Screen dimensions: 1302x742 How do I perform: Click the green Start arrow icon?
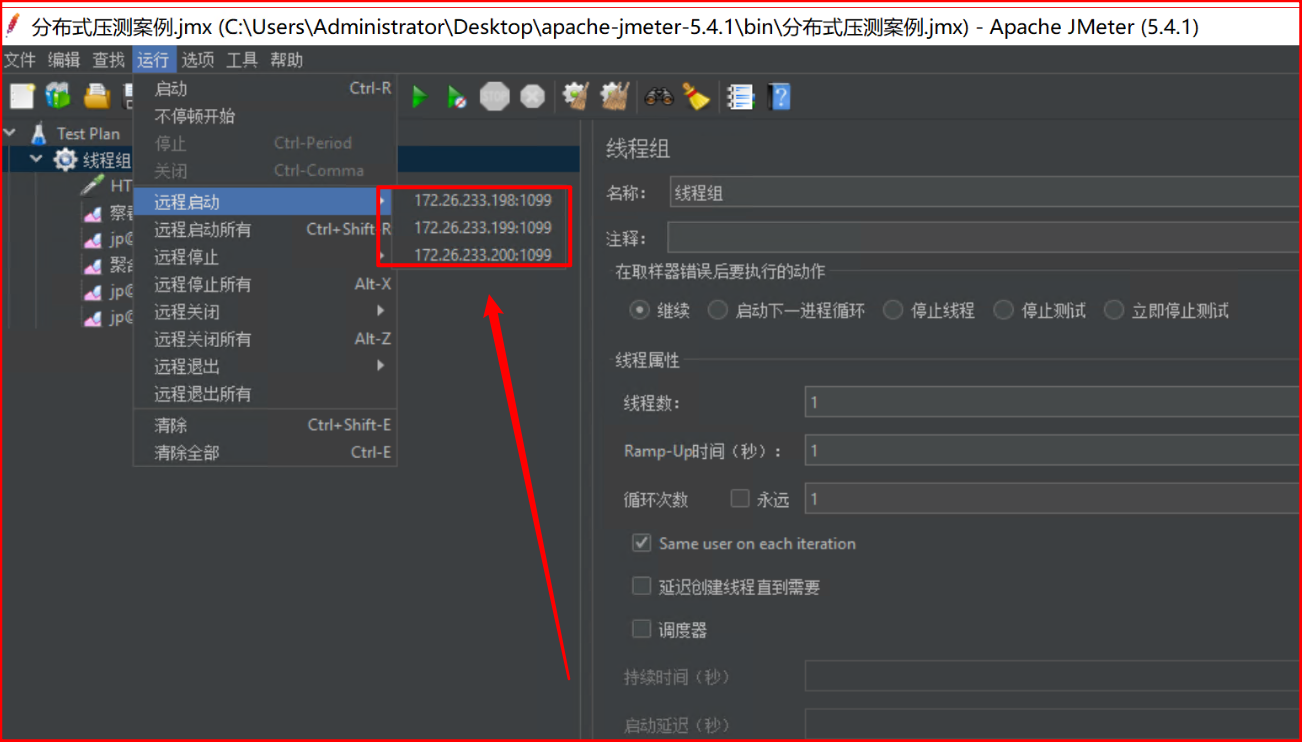pyautogui.click(x=420, y=97)
